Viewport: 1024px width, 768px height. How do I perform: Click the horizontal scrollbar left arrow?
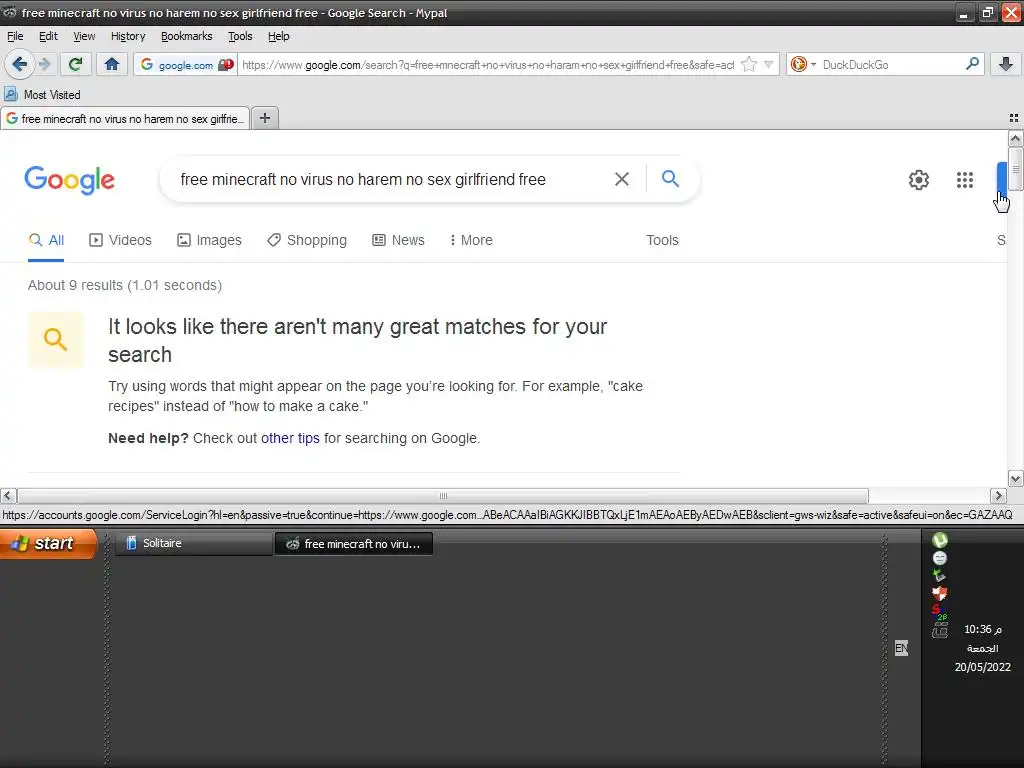point(8,496)
